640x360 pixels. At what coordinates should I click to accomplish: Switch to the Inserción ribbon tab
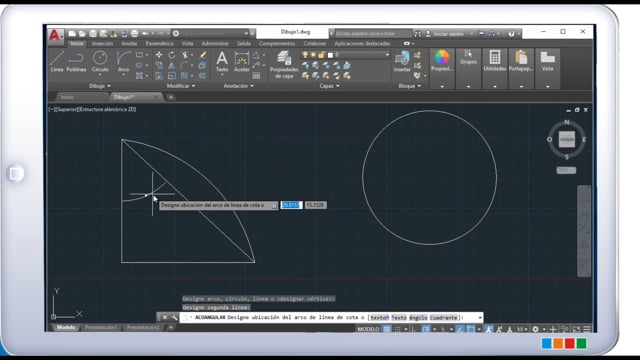(102, 43)
